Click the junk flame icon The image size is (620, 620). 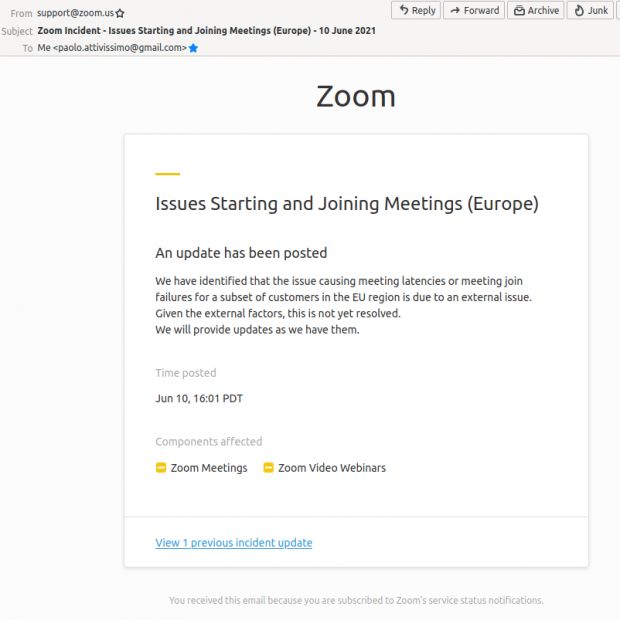579,10
